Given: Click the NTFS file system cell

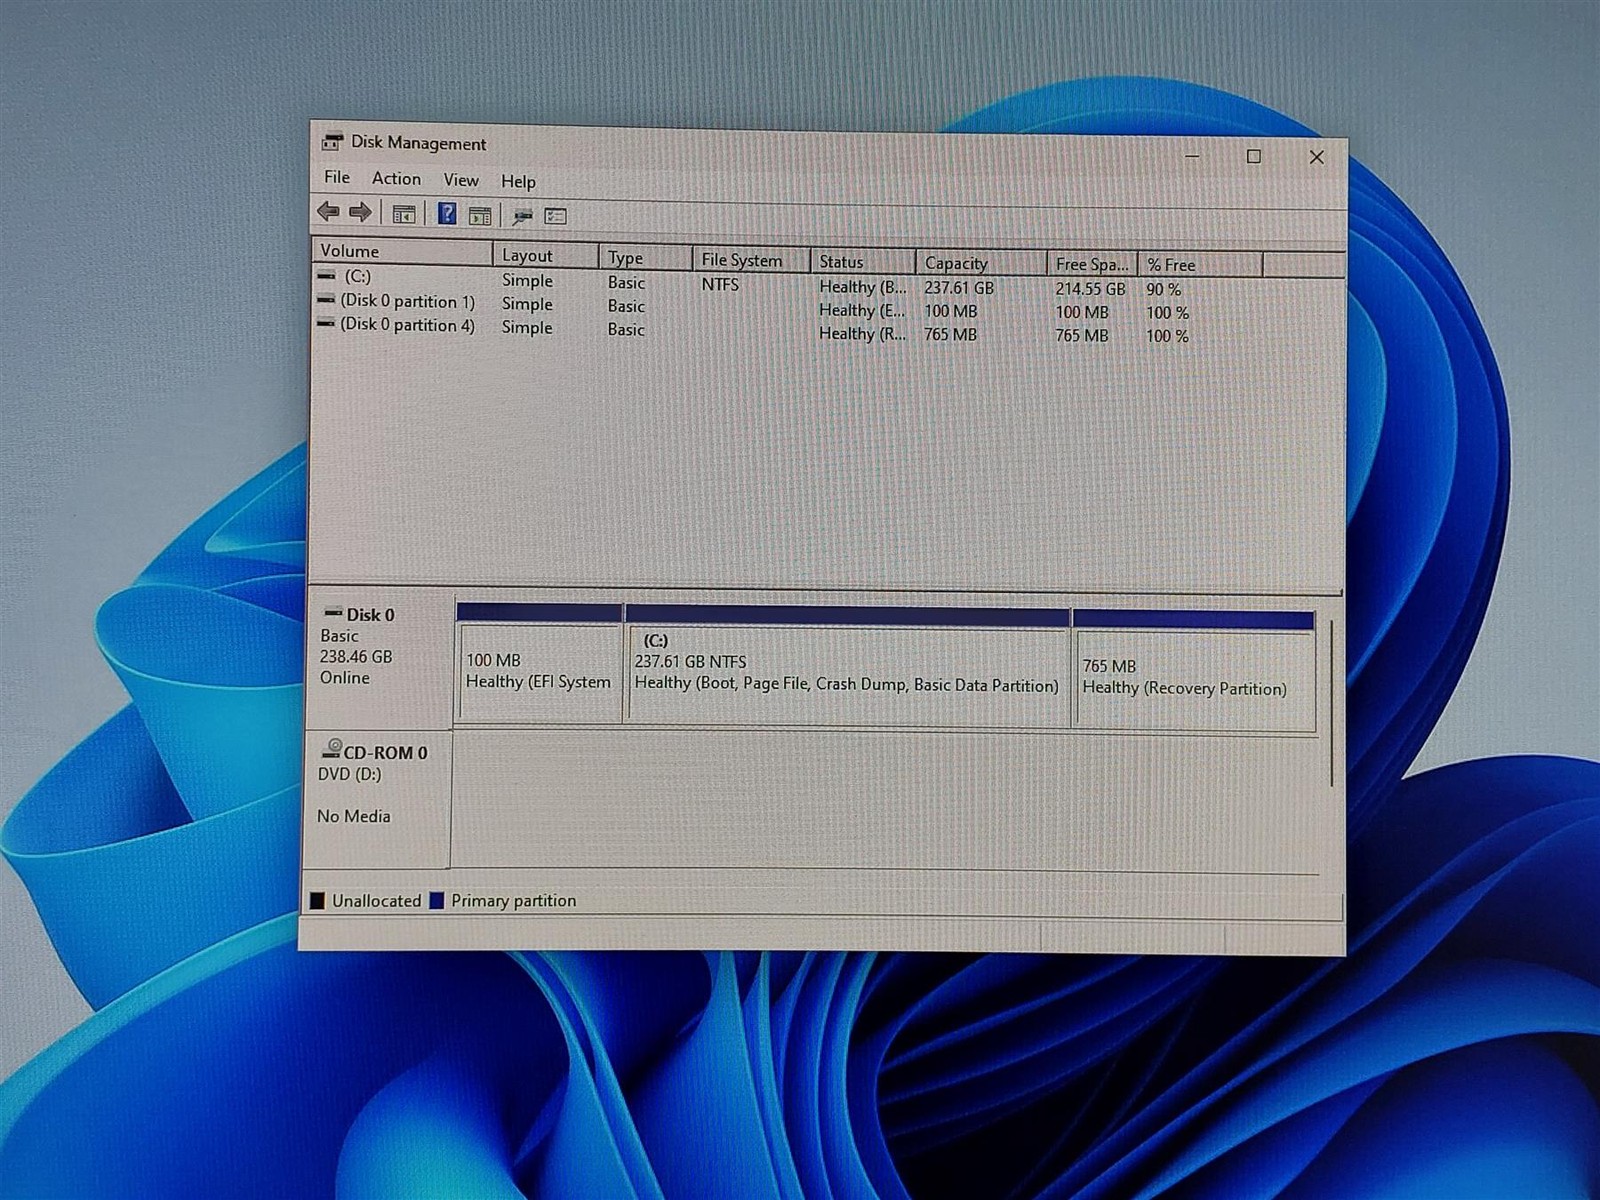Looking at the screenshot, I should tap(720, 284).
